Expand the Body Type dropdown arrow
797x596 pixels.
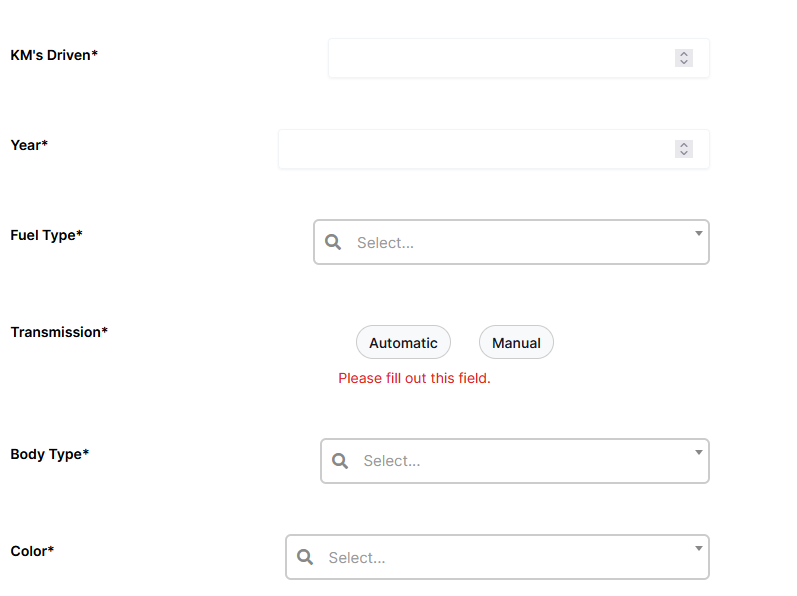pos(698,452)
